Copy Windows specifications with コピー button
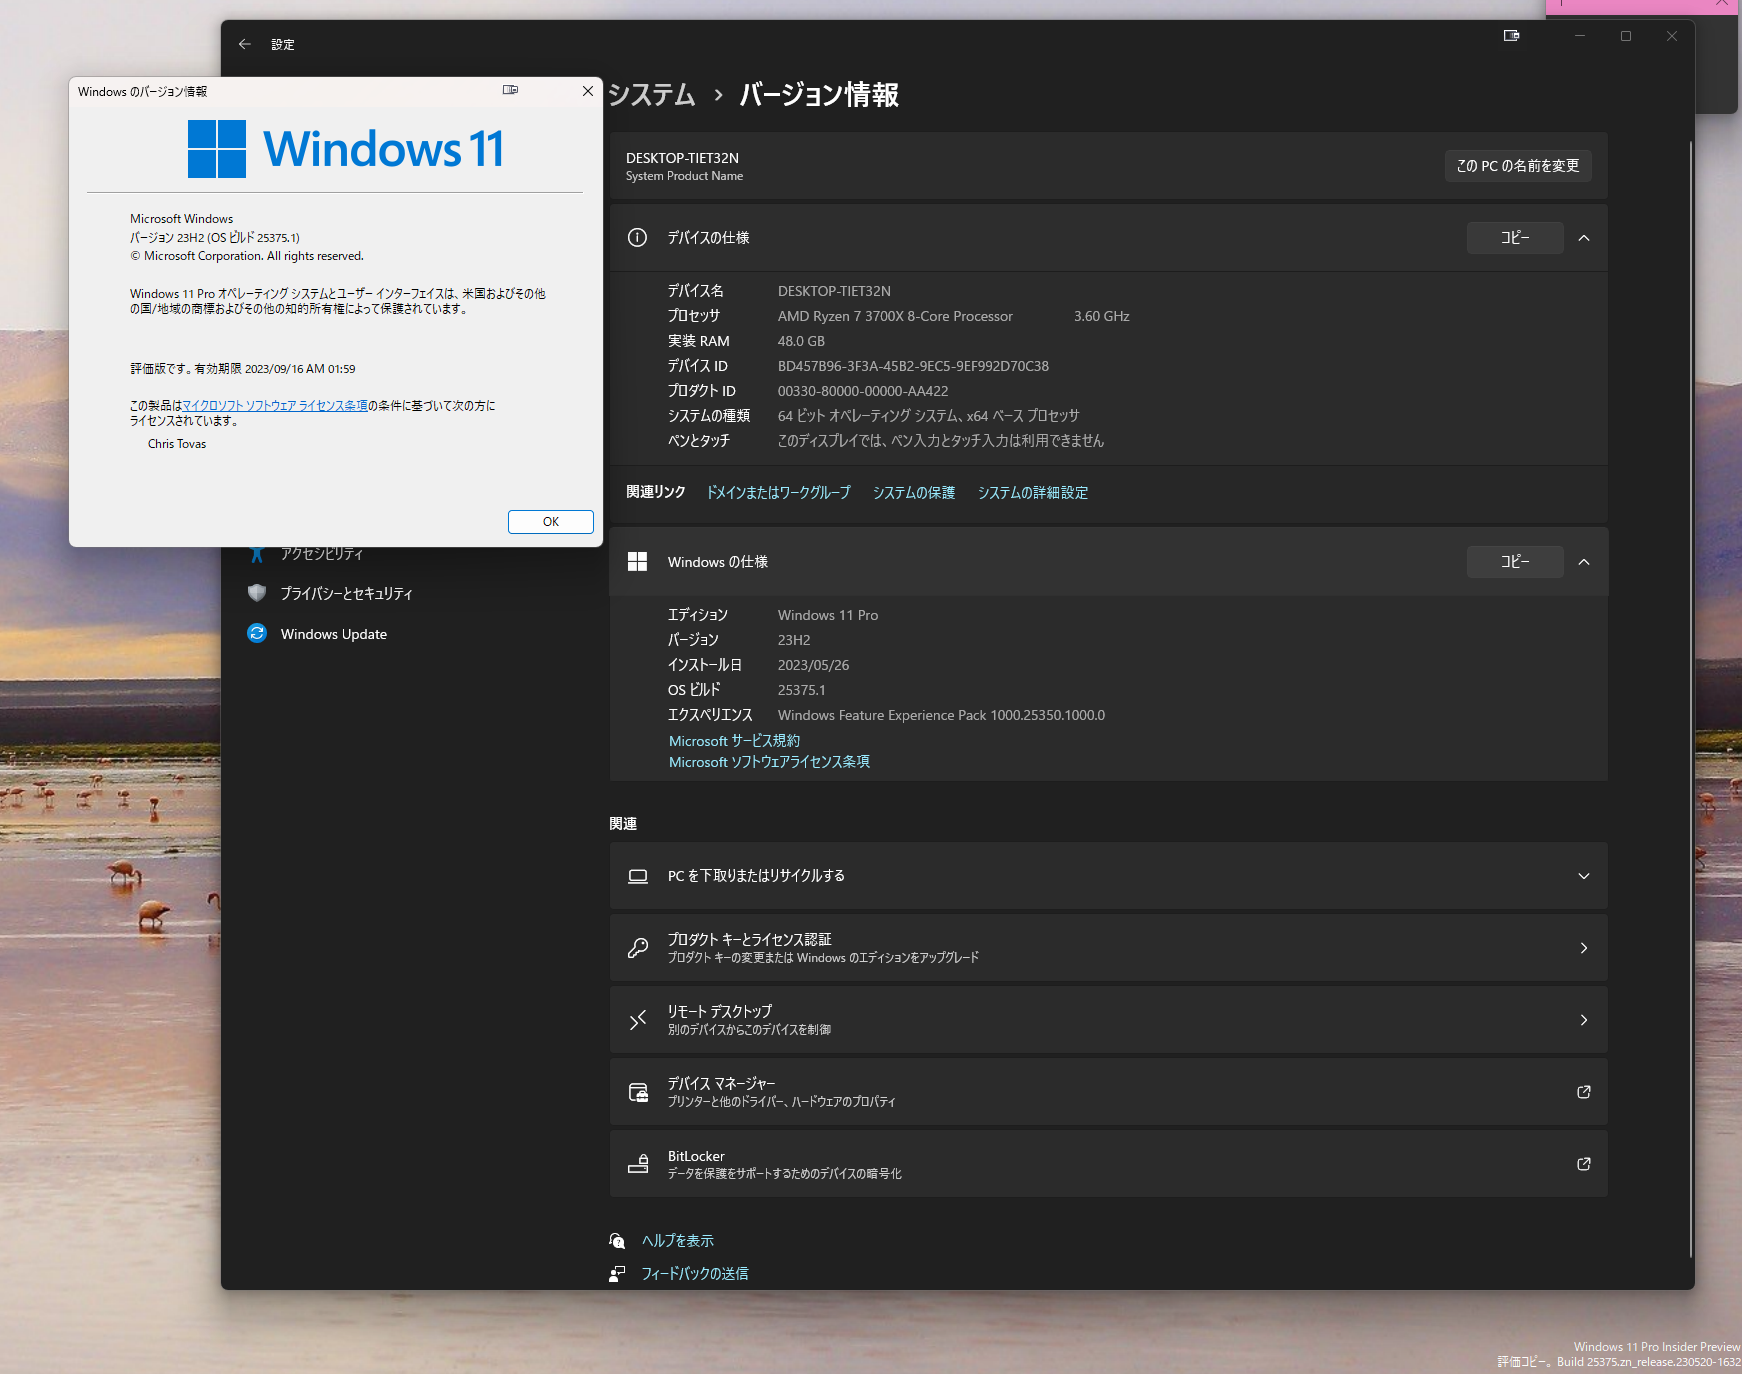This screenshot has width=1742, height=1374. [x=1515, y=562]
